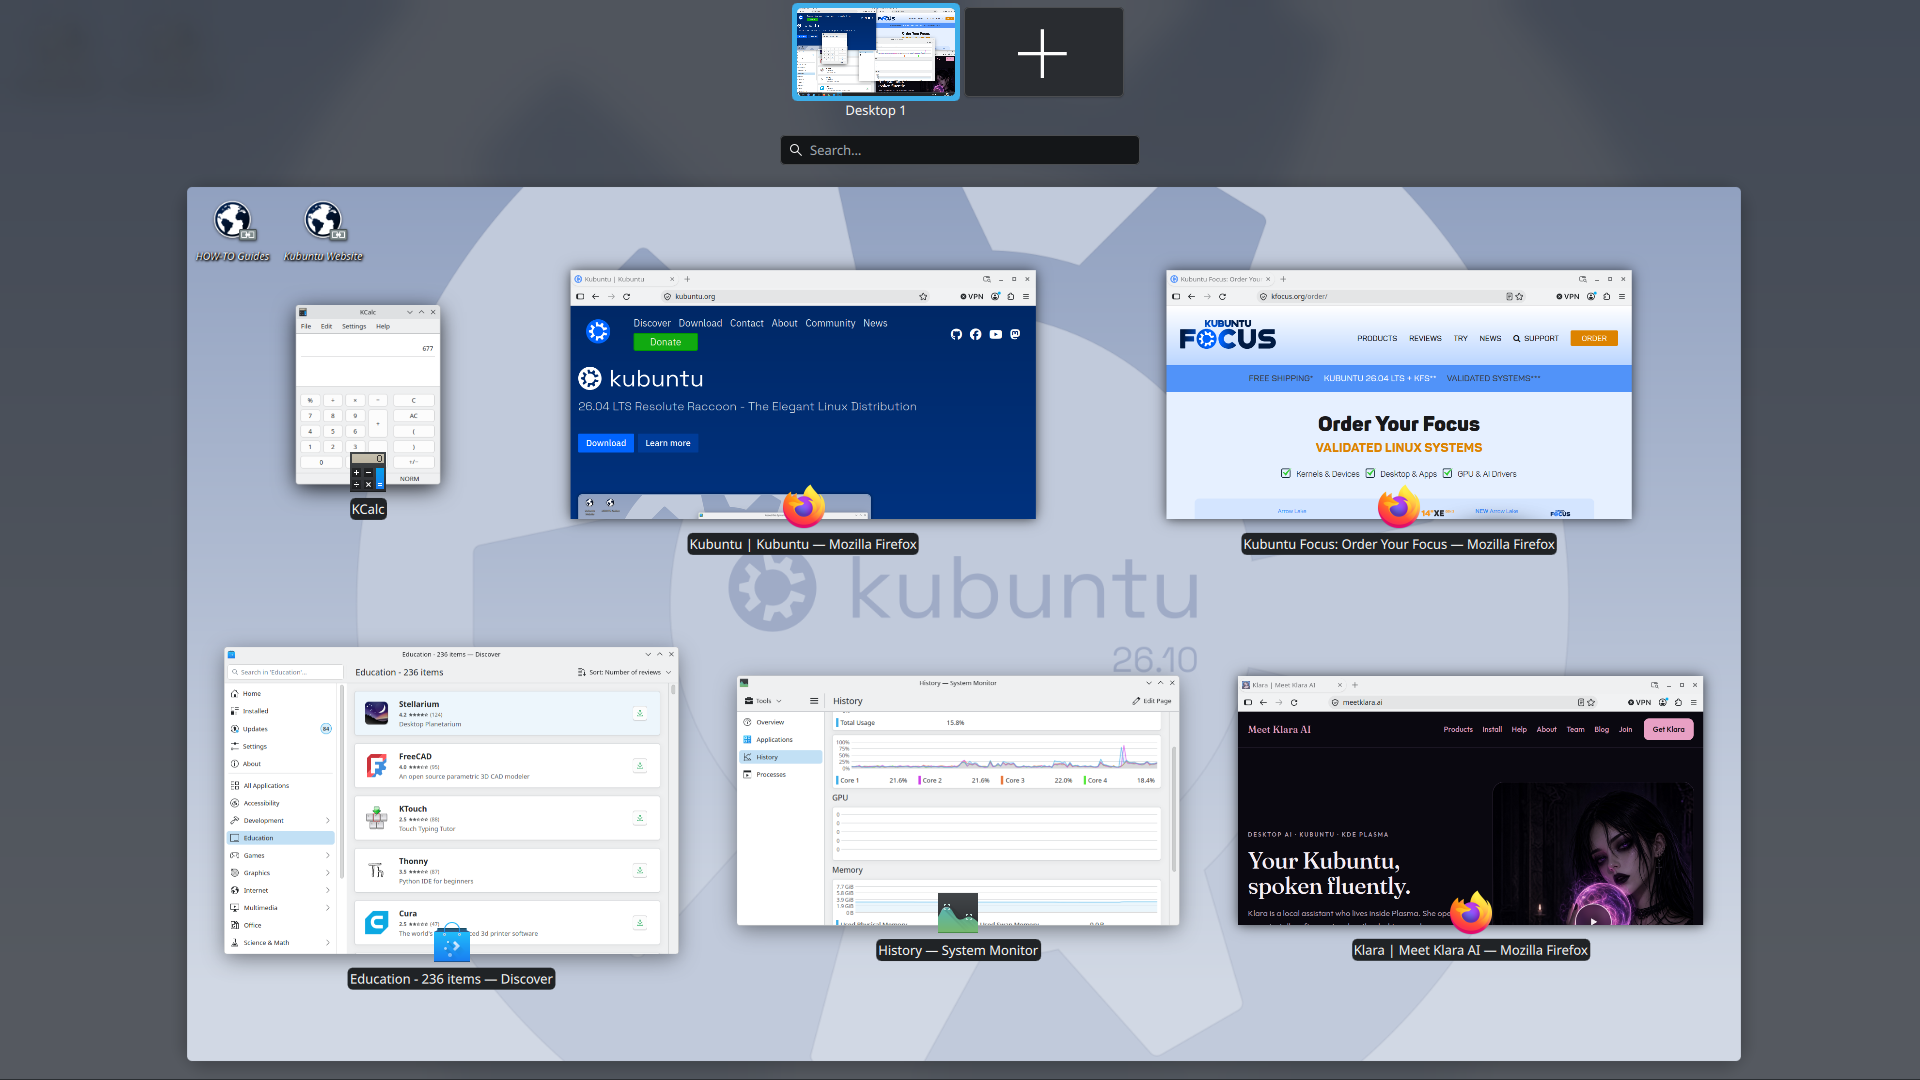Click GPU & AI Drivers checkmark on Focus page
1920x1080 pixels.
click(x=1447, y=474)
